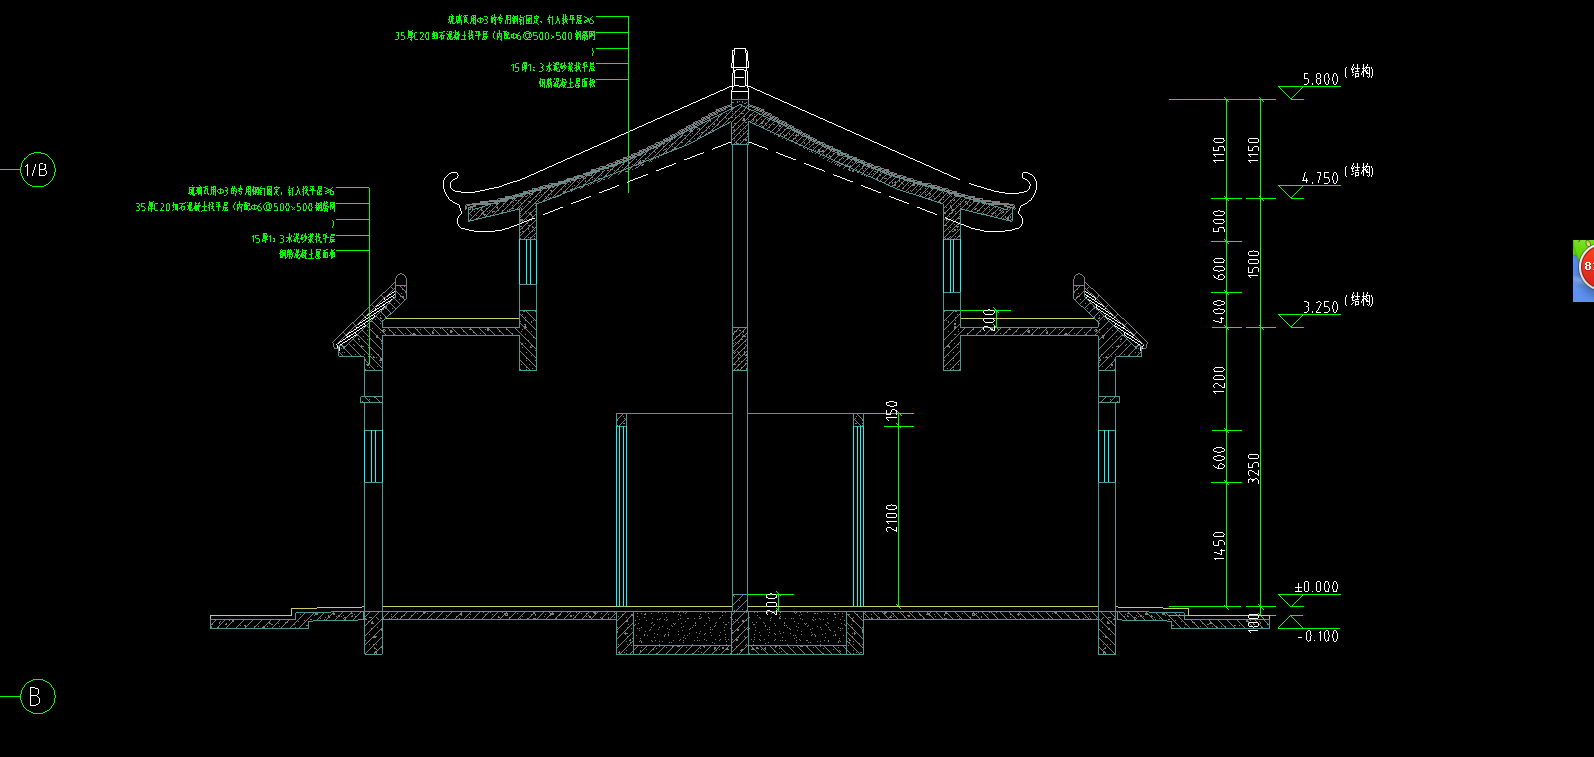Pick the 1500 dimension text
The width and height of the screenshot is (1594, 757).
[1254, 264]
